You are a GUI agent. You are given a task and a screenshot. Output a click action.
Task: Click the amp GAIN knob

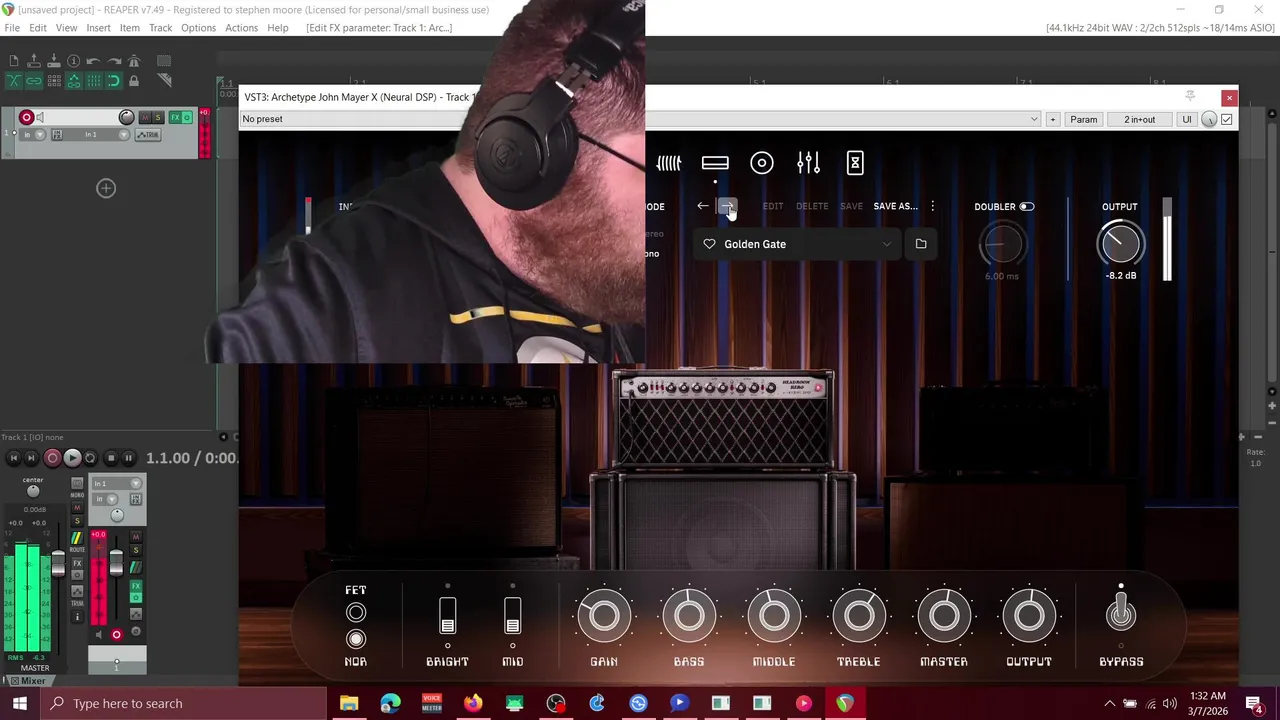604,616
